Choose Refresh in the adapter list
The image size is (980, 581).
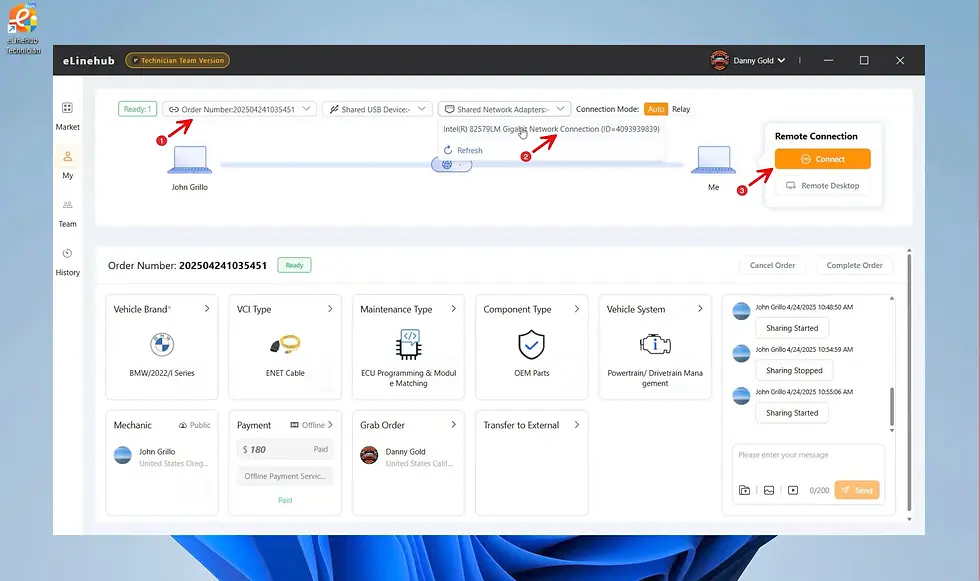[463, 151]
